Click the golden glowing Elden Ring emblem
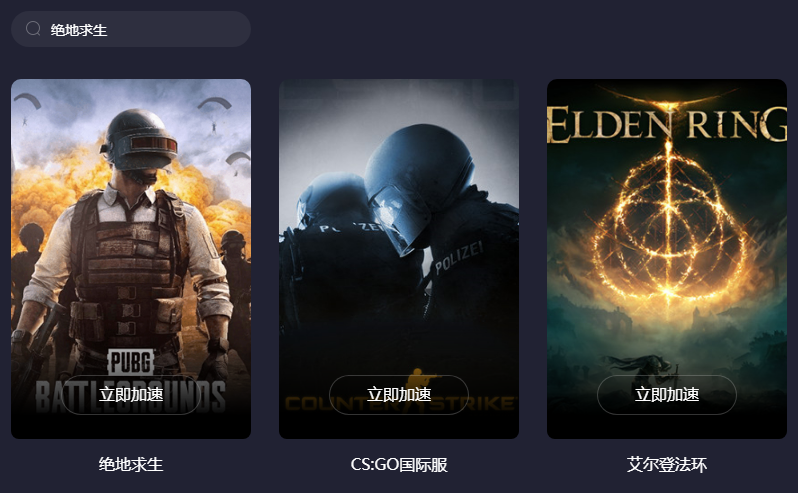Screen dimensions: 798x493 (668, 224)
